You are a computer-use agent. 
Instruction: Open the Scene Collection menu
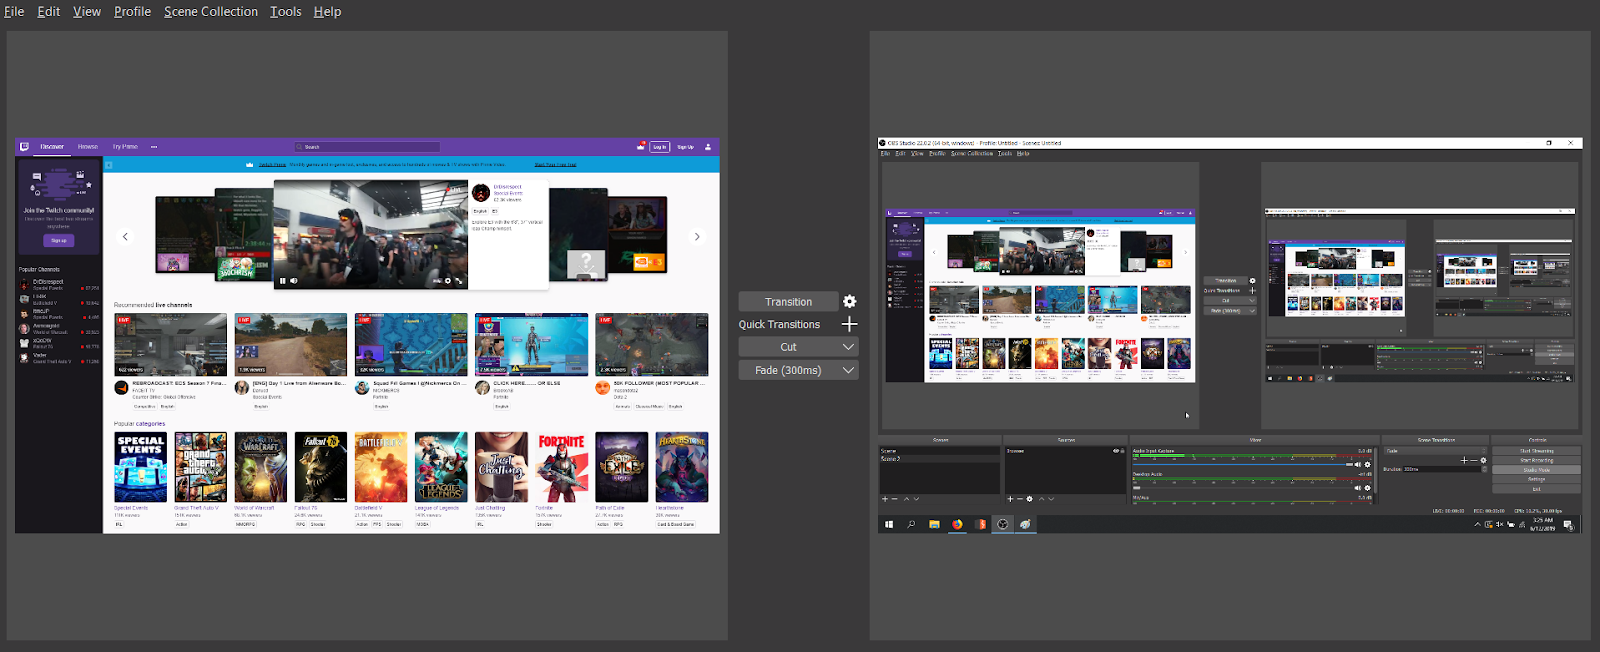[211, 11]
